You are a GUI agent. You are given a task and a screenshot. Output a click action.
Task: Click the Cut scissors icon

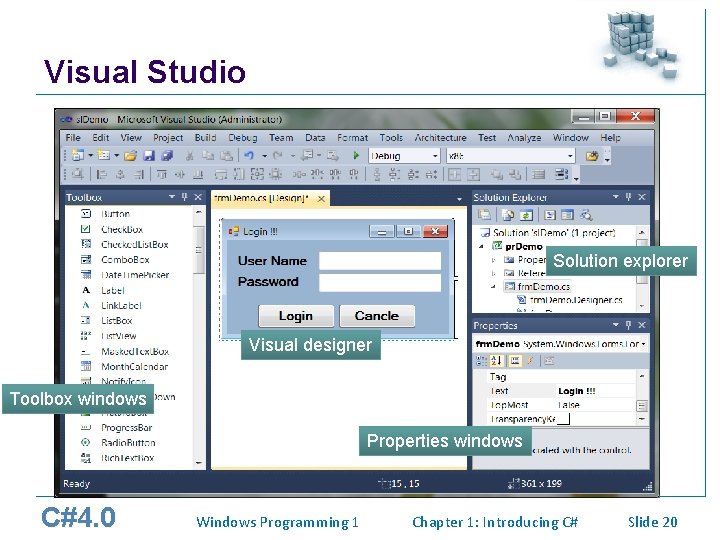[189, 156]
